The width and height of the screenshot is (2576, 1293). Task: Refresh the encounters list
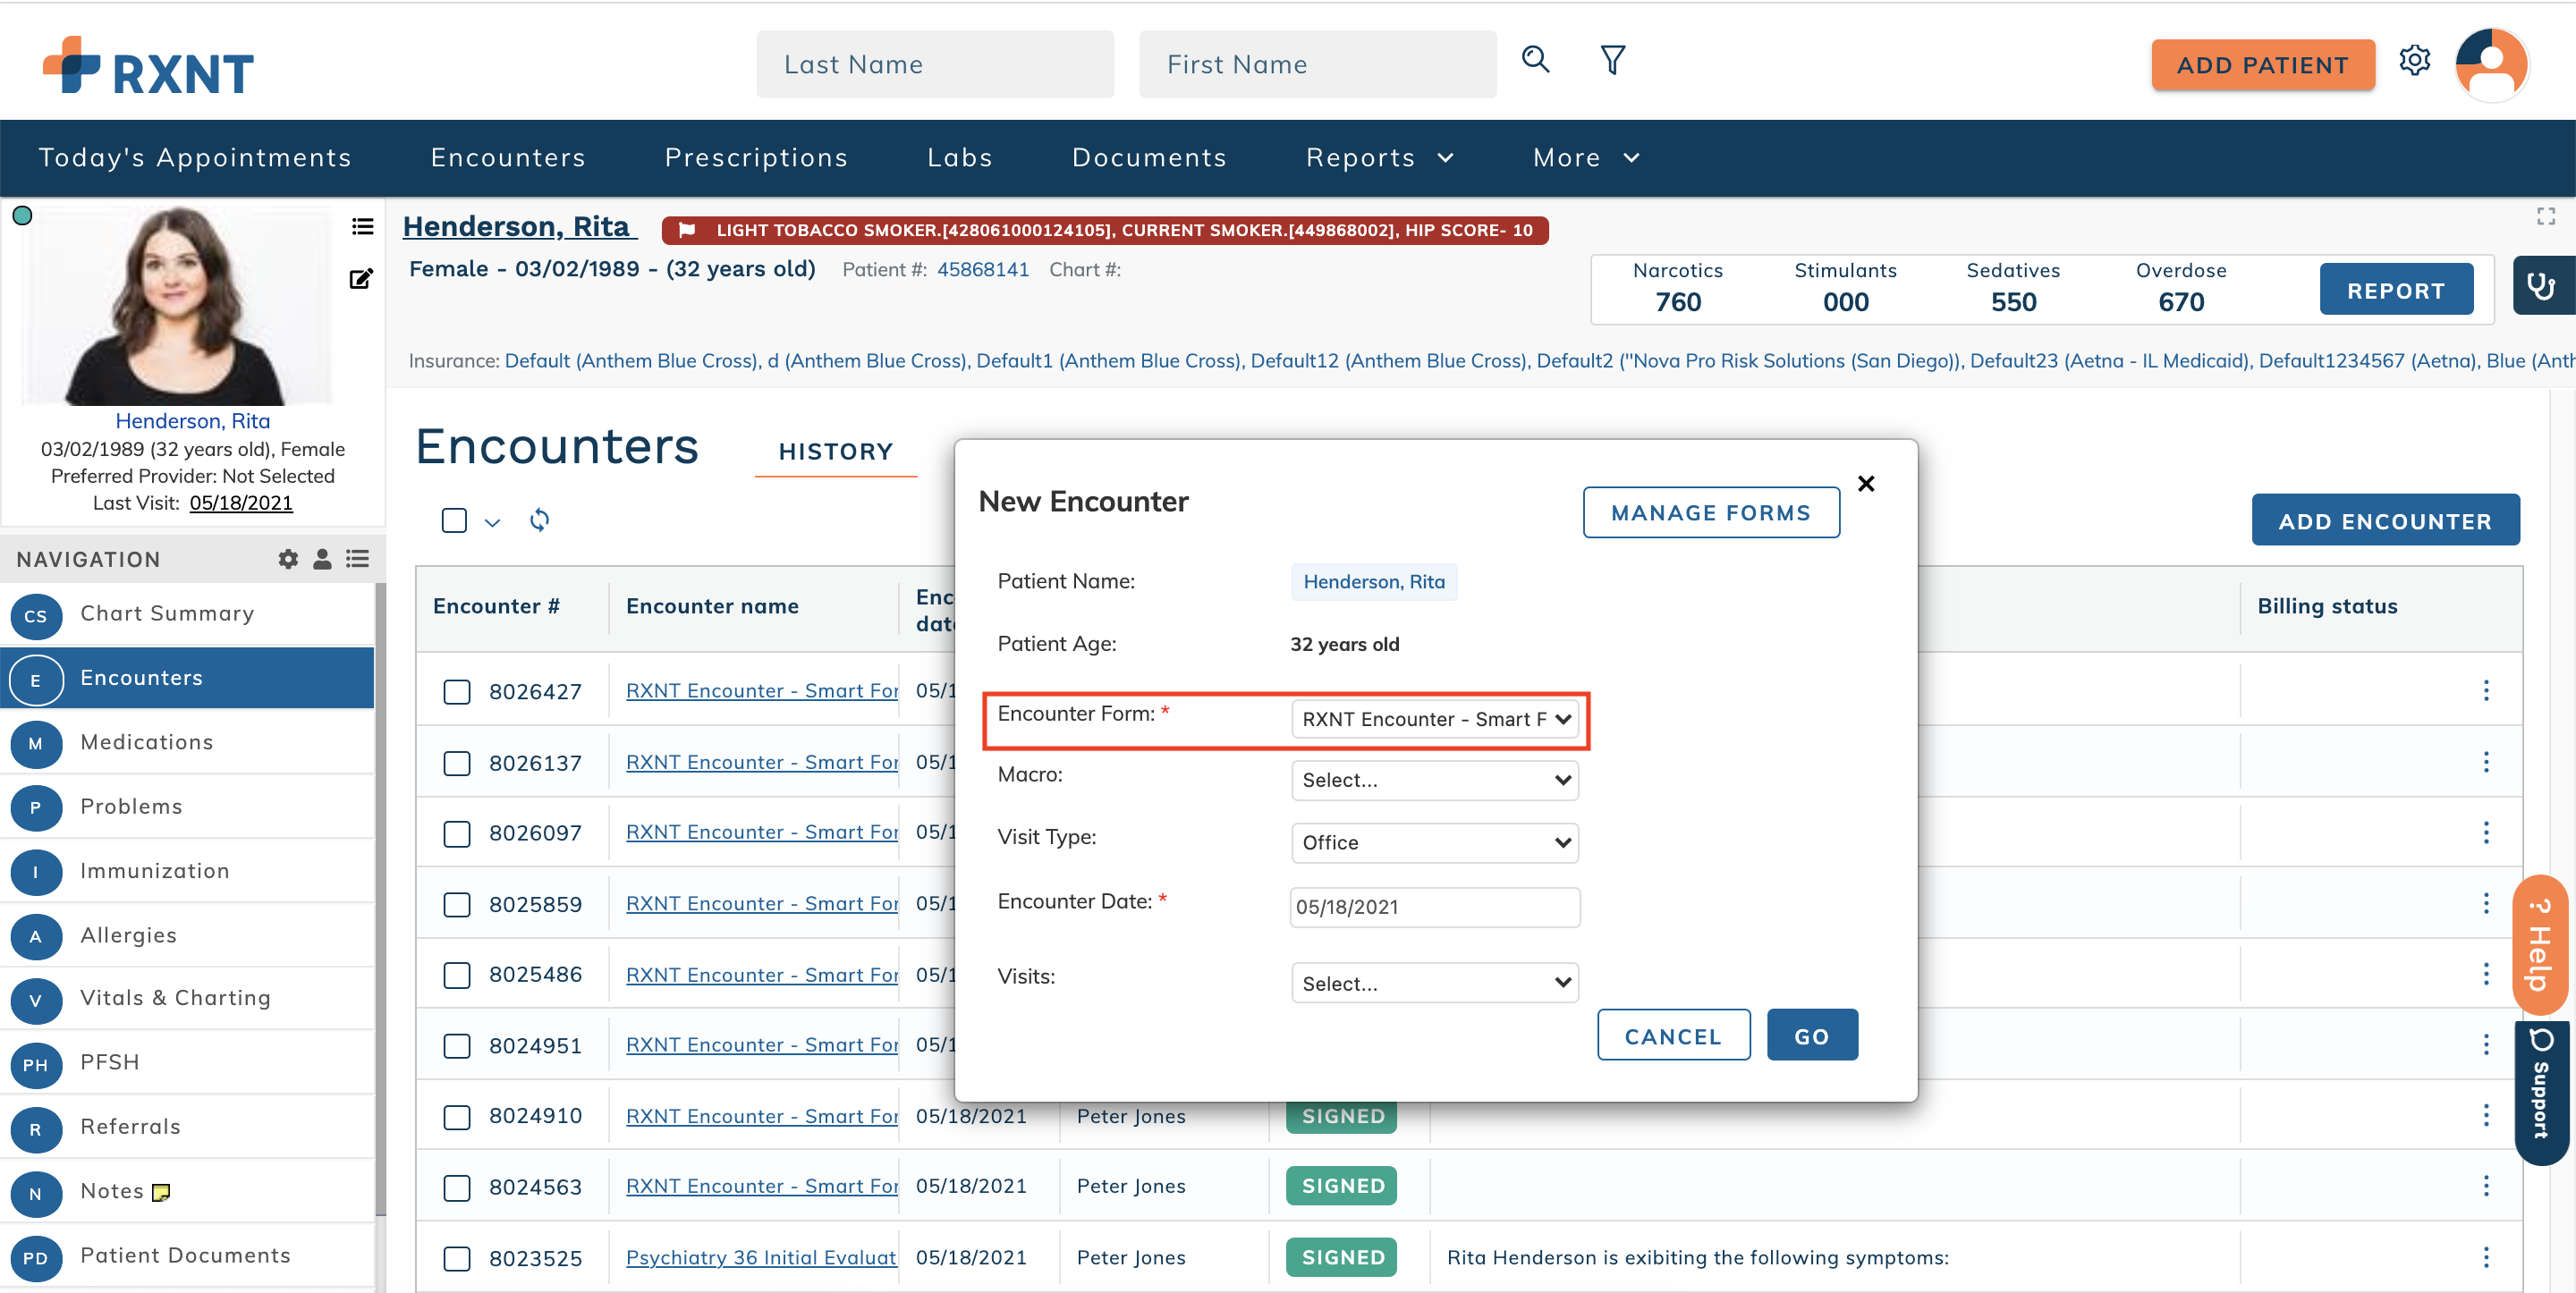click(x=539, y=520)
